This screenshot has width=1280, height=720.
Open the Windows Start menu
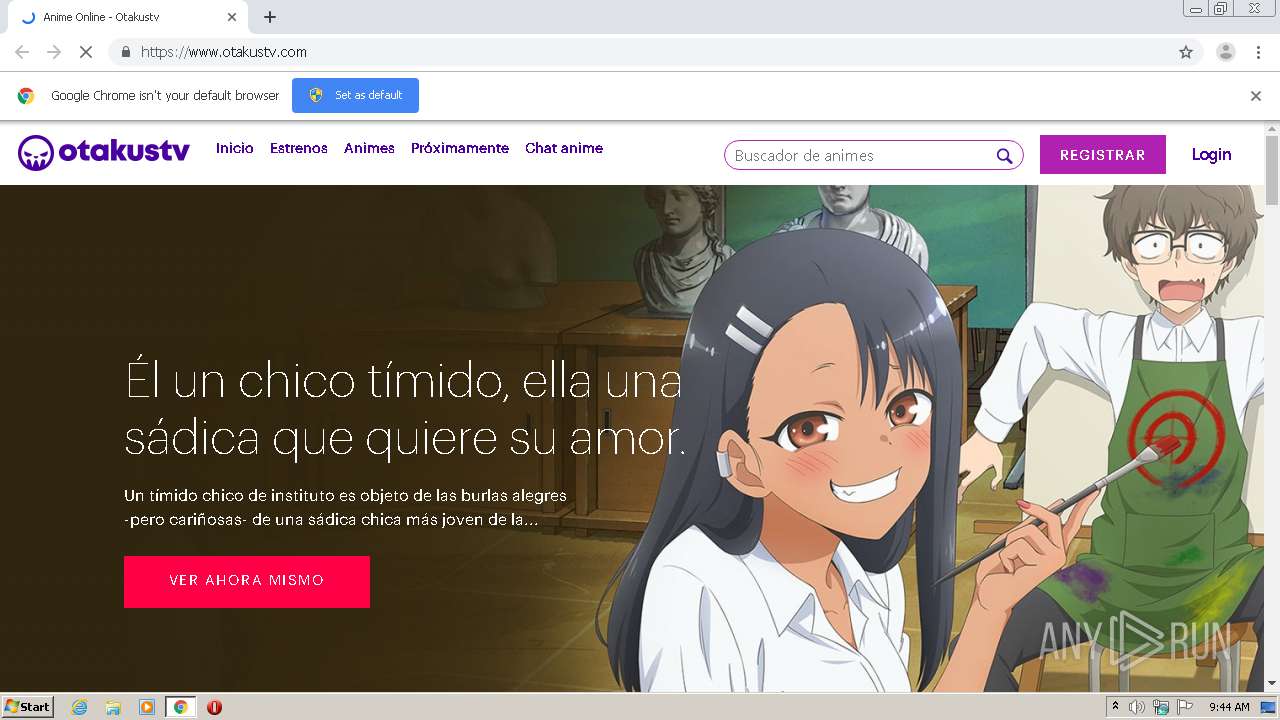click(28, 707)
